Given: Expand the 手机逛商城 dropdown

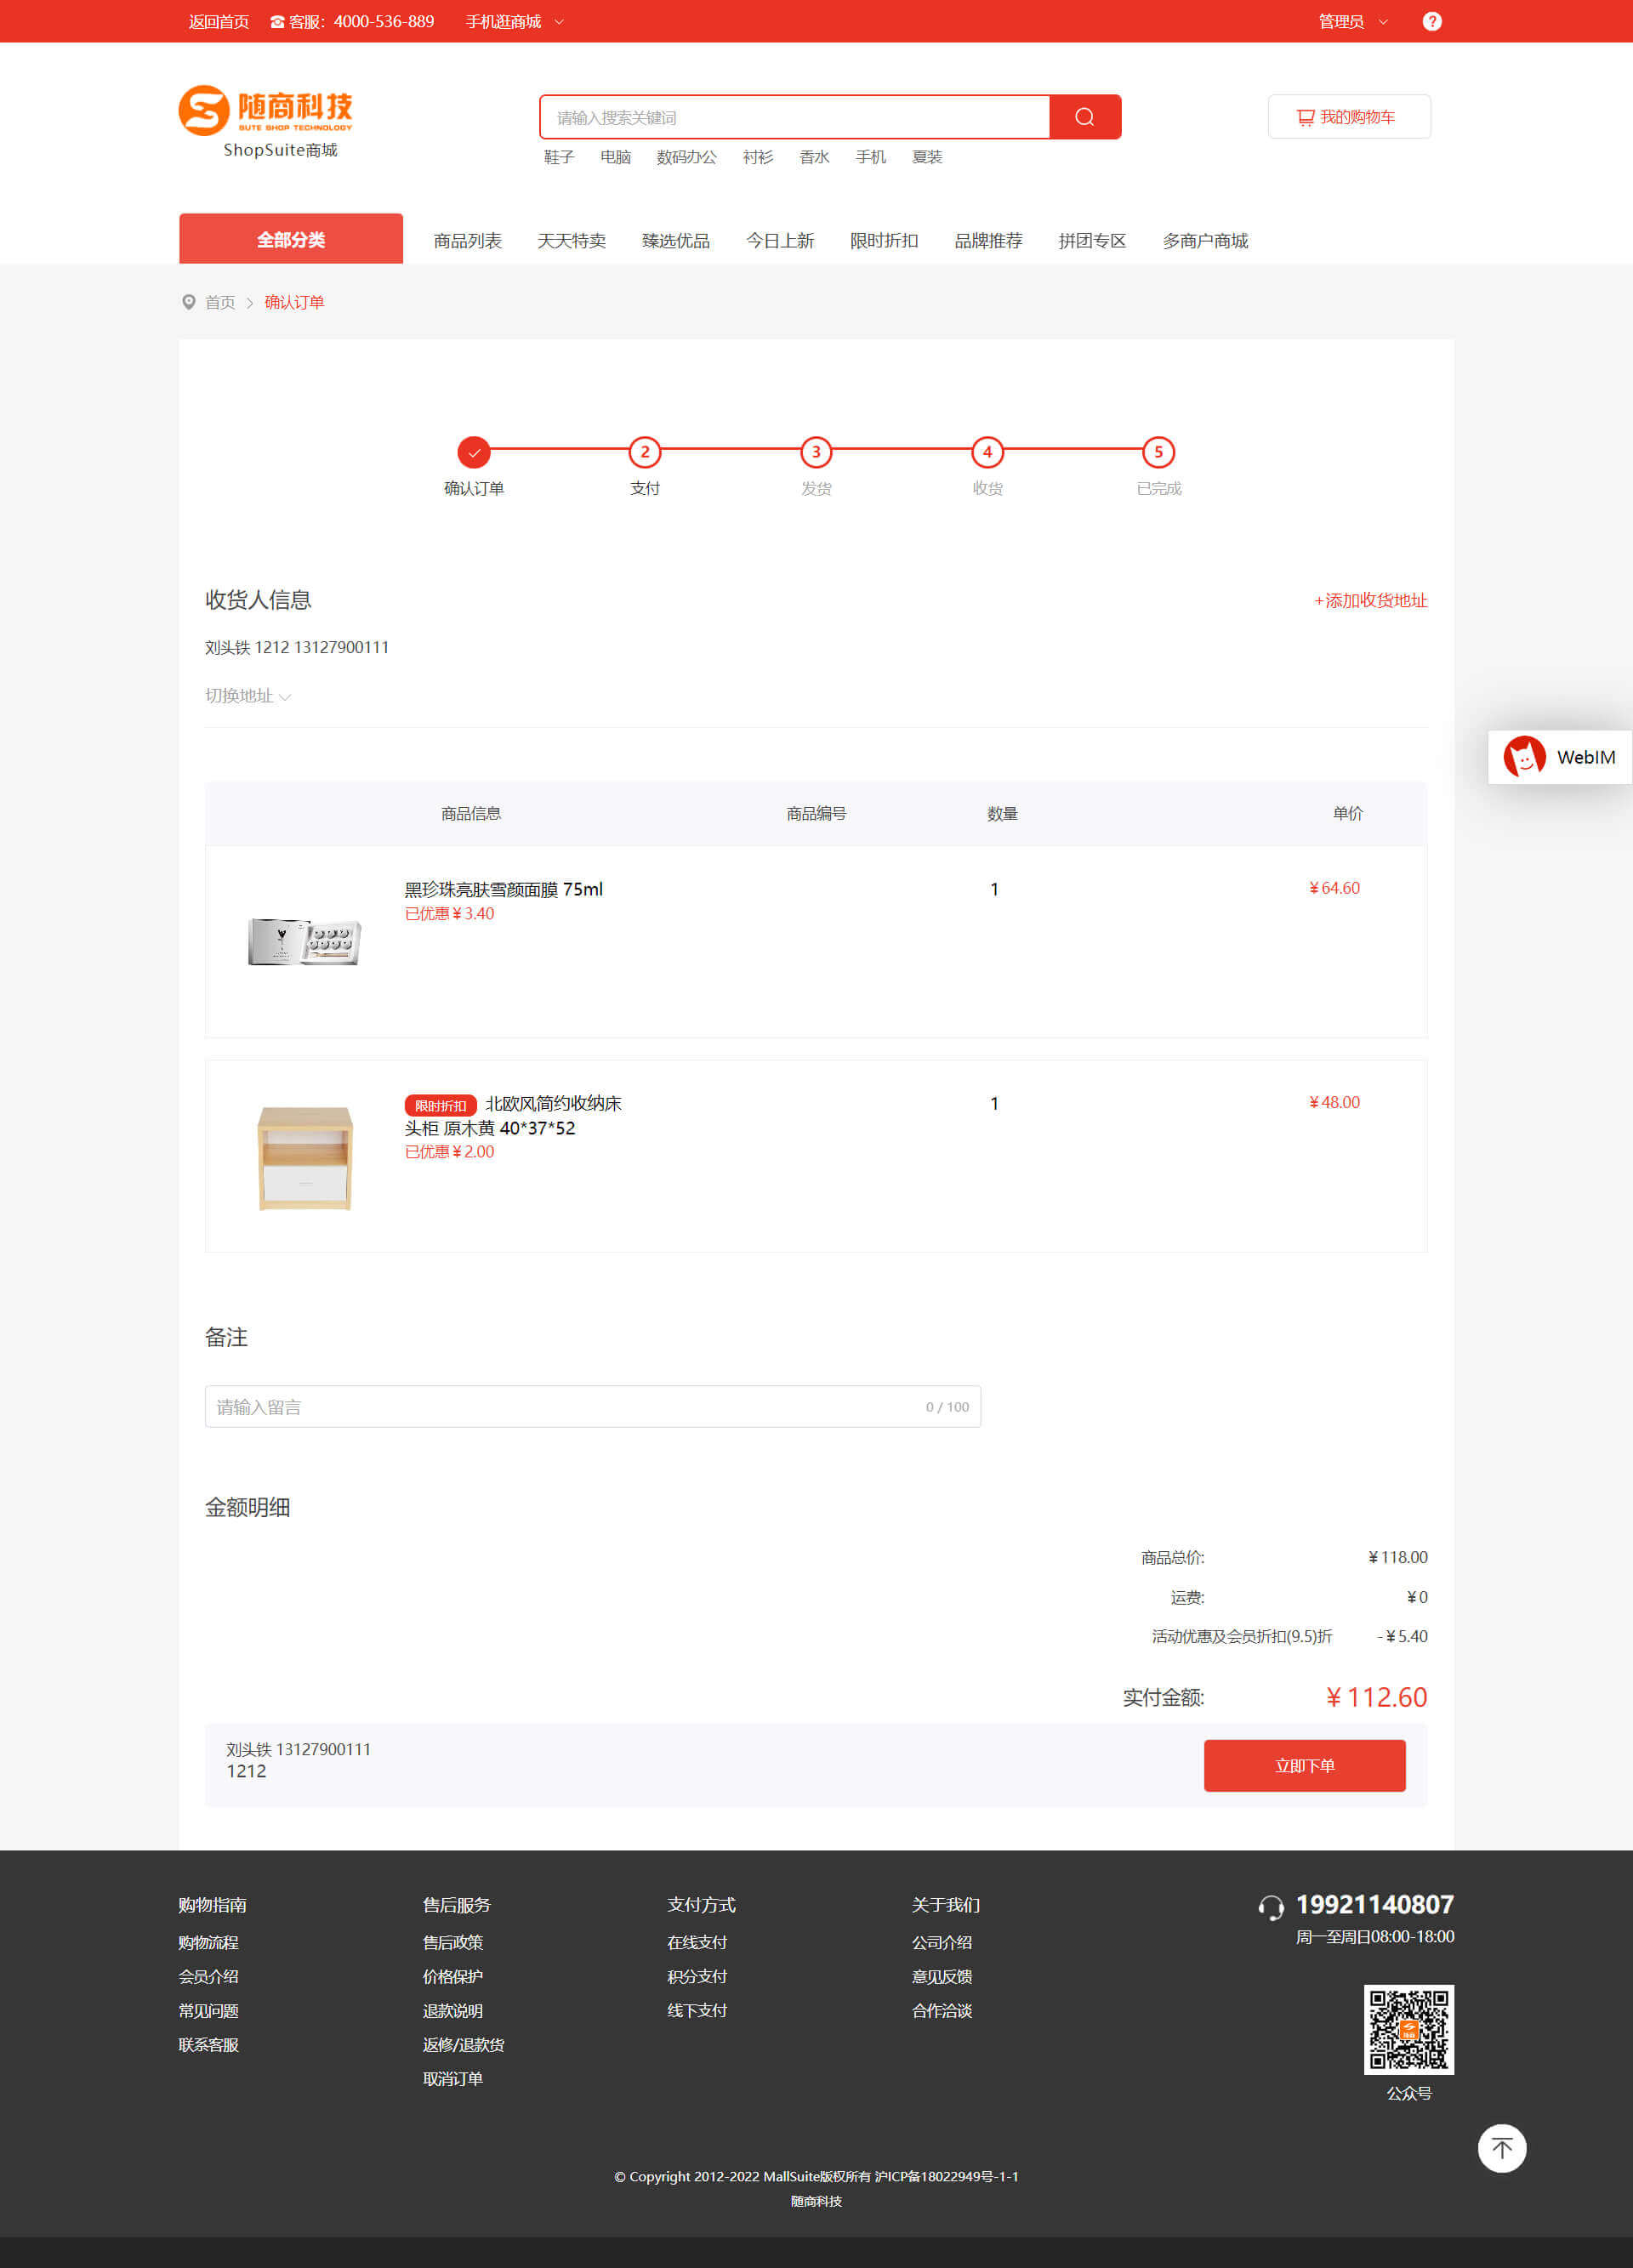Looking at the screenshot, I should [x=514, y=21].
